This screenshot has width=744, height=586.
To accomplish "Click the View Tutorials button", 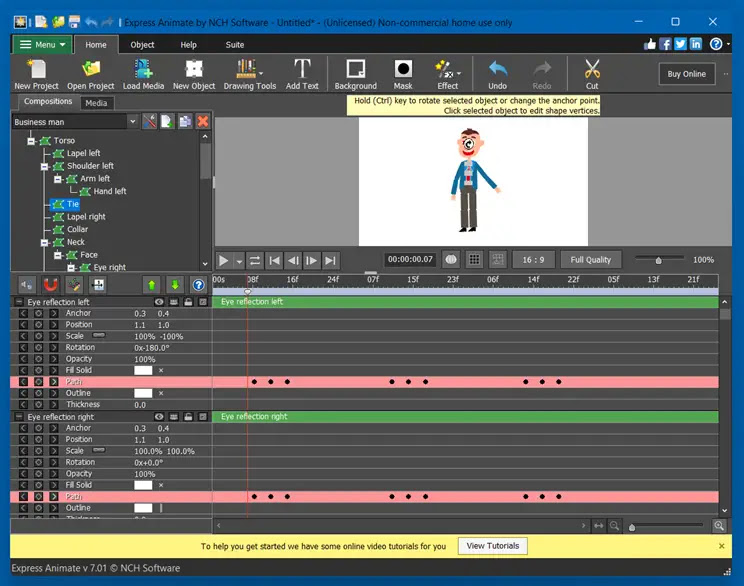I will coord(493,546).
